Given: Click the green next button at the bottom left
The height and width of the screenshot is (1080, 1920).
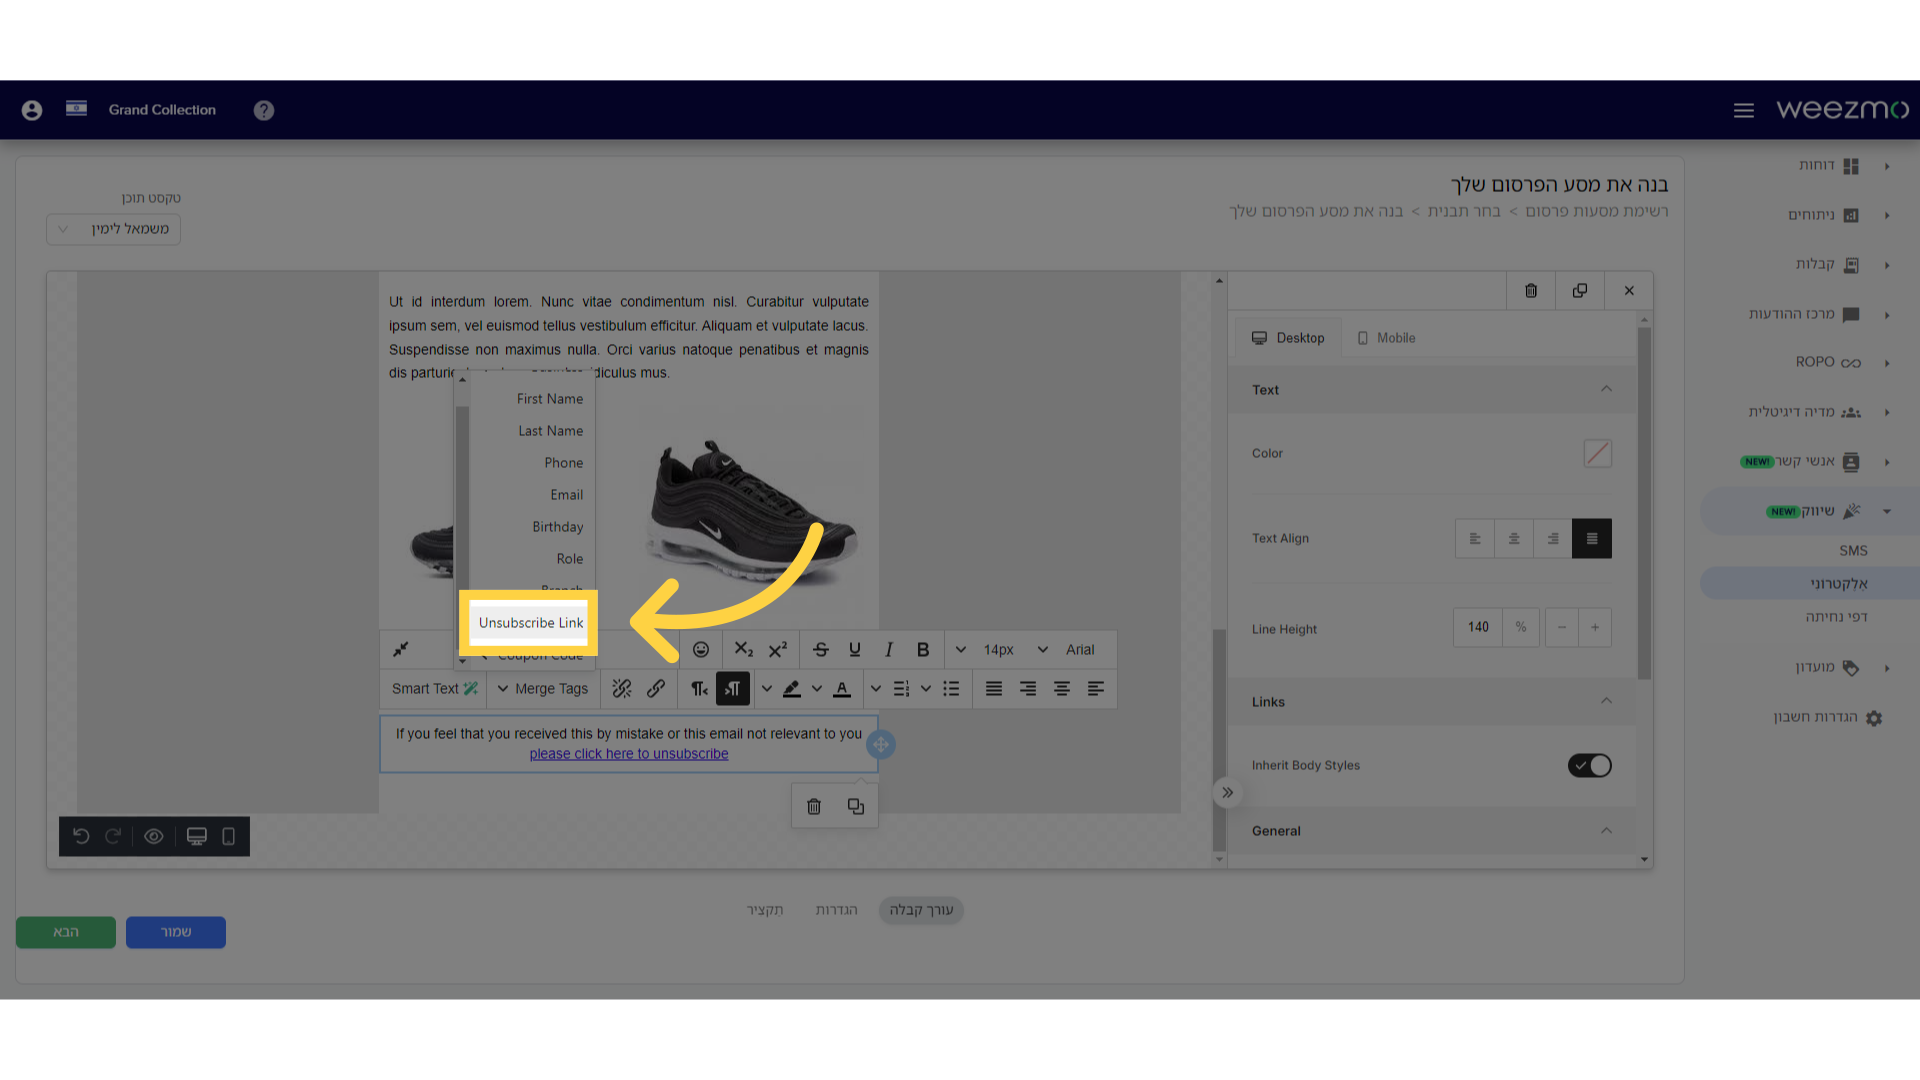Looking at the screenshot, I should pyautogui.click(x=66, y=932).
